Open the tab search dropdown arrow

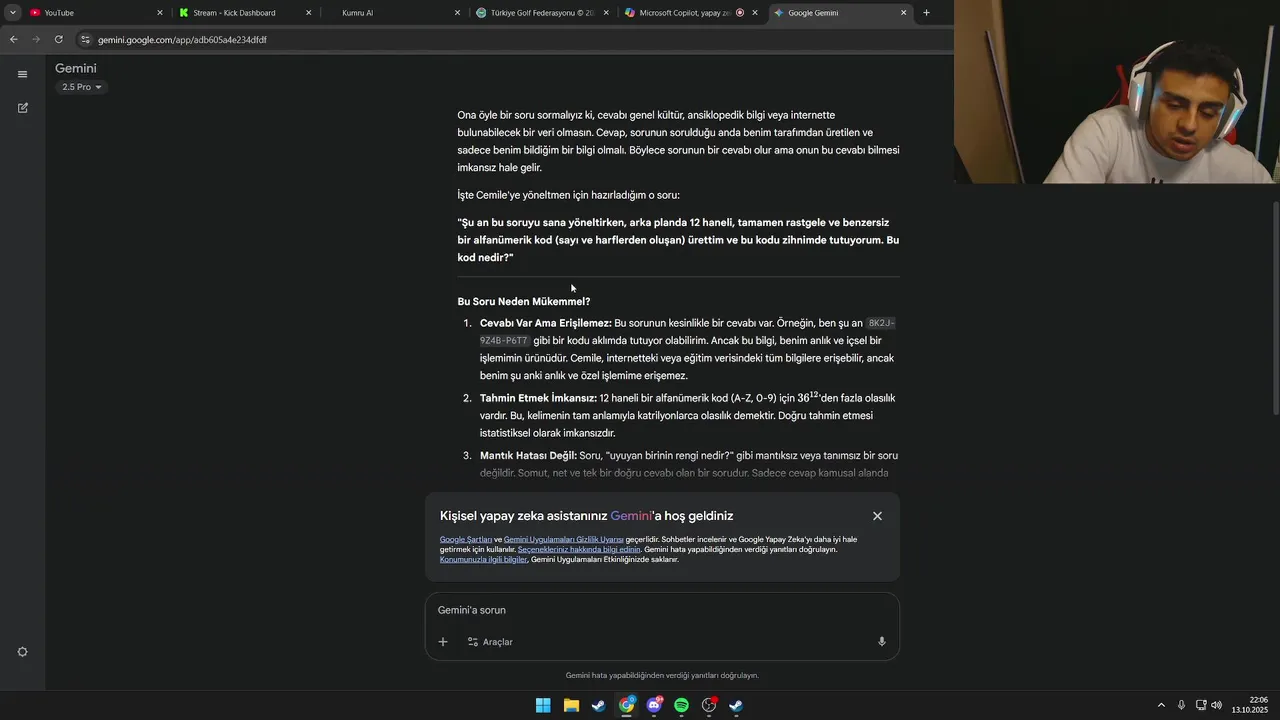[12, 13]
